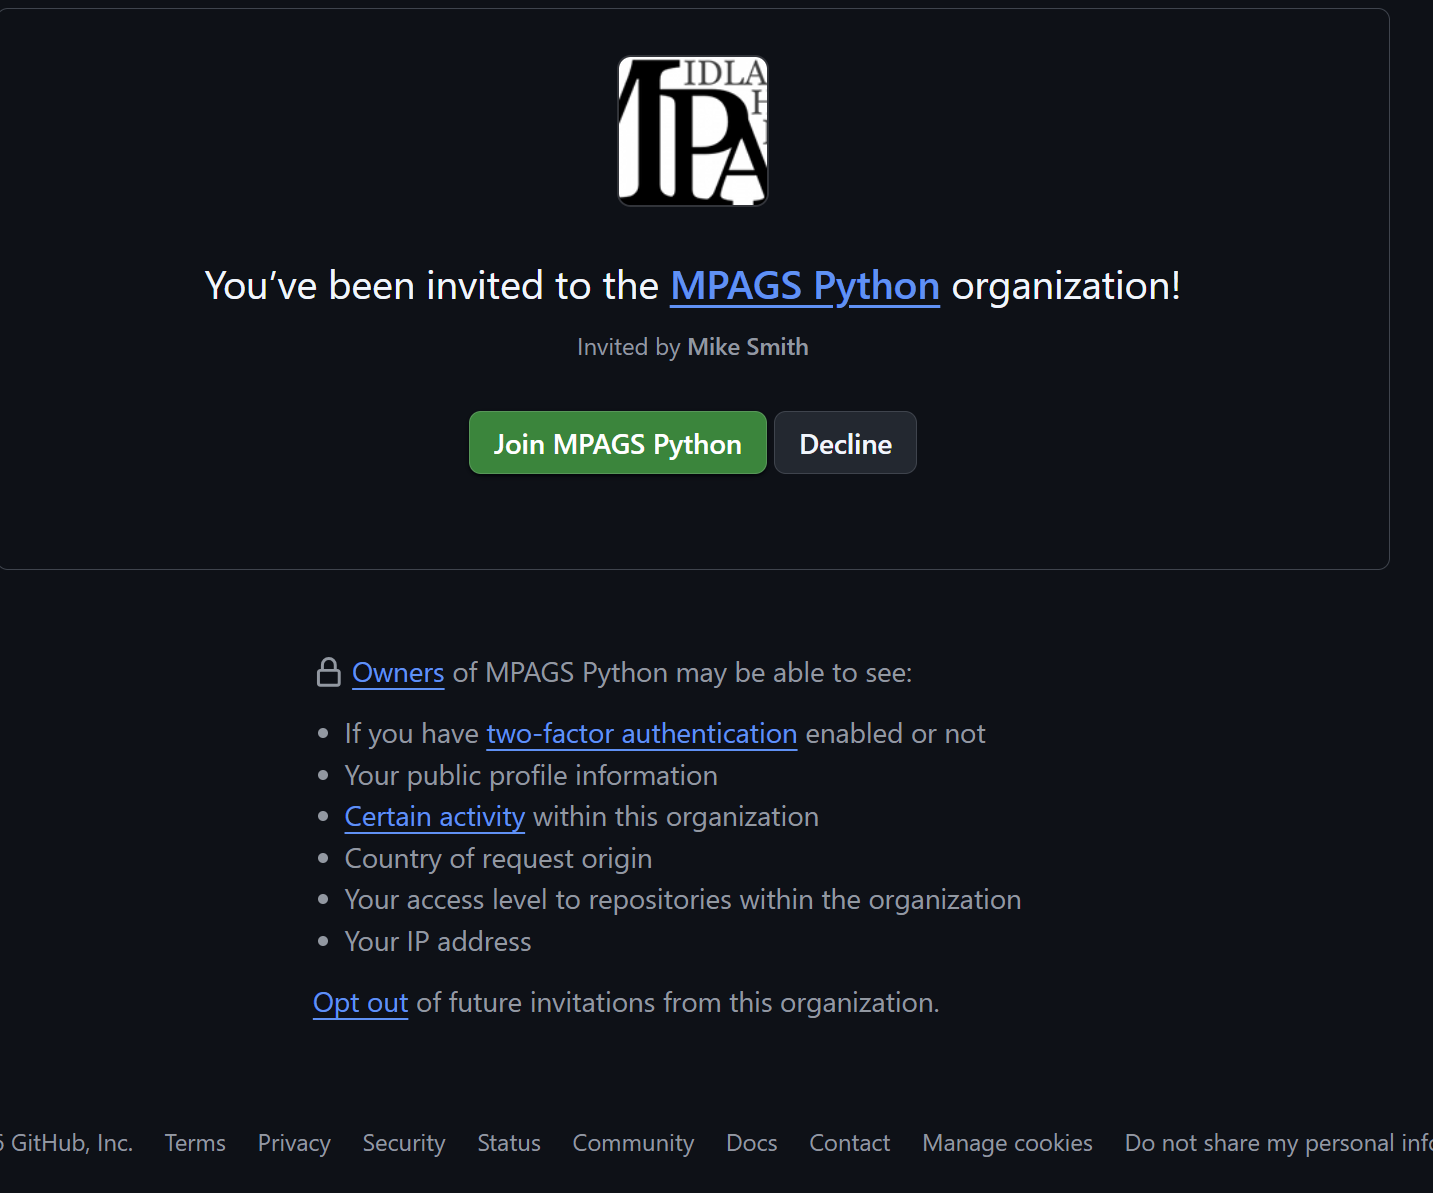Visit the Community footer link
Screen dimensions: 1433x1193
633,1143
